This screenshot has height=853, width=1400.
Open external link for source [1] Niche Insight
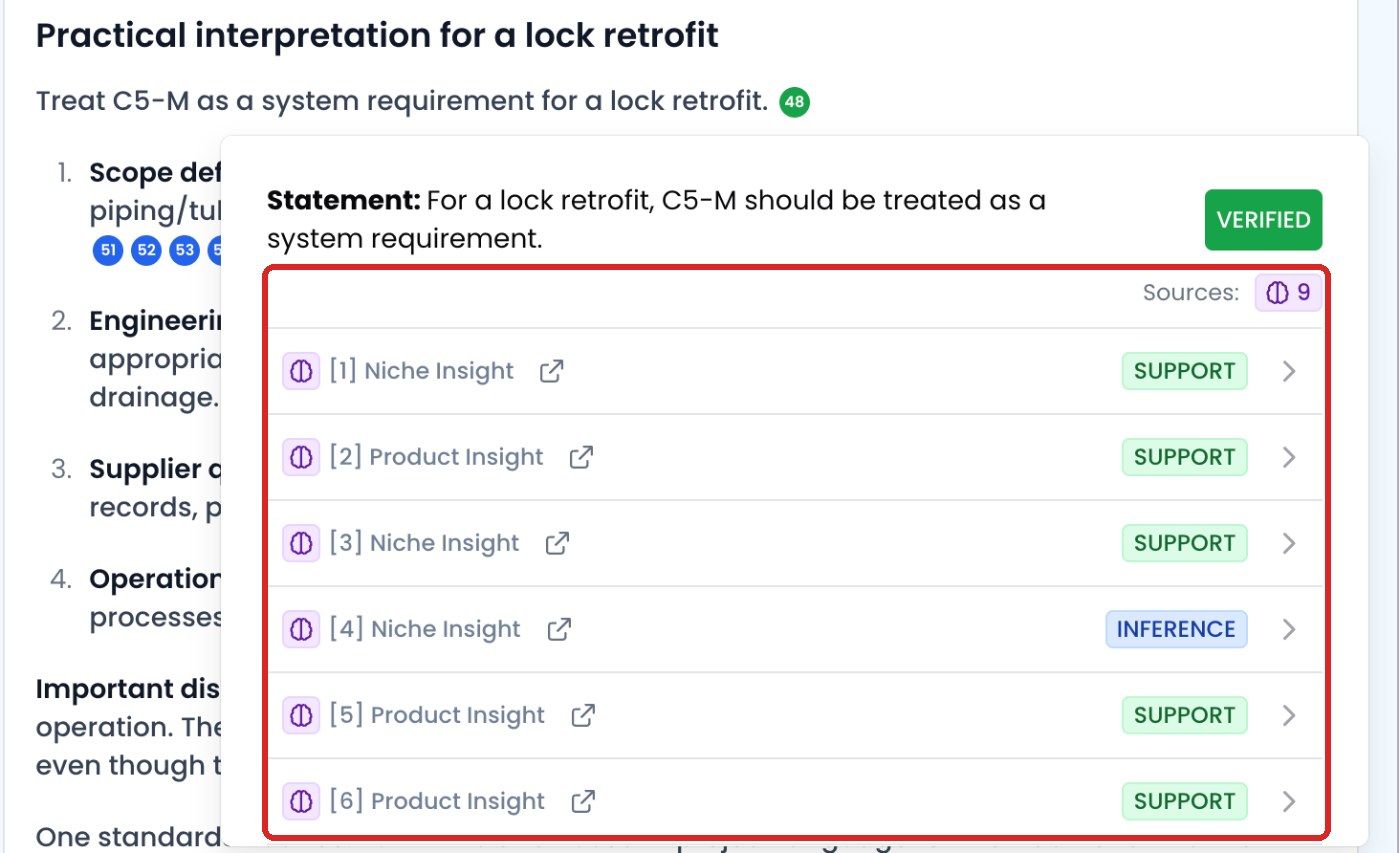pos(551,371)
